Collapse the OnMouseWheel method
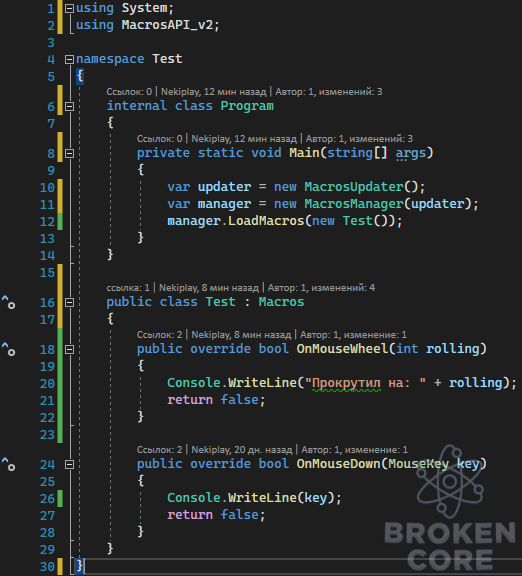Screen dimensions: 522x576 (69, 350)
